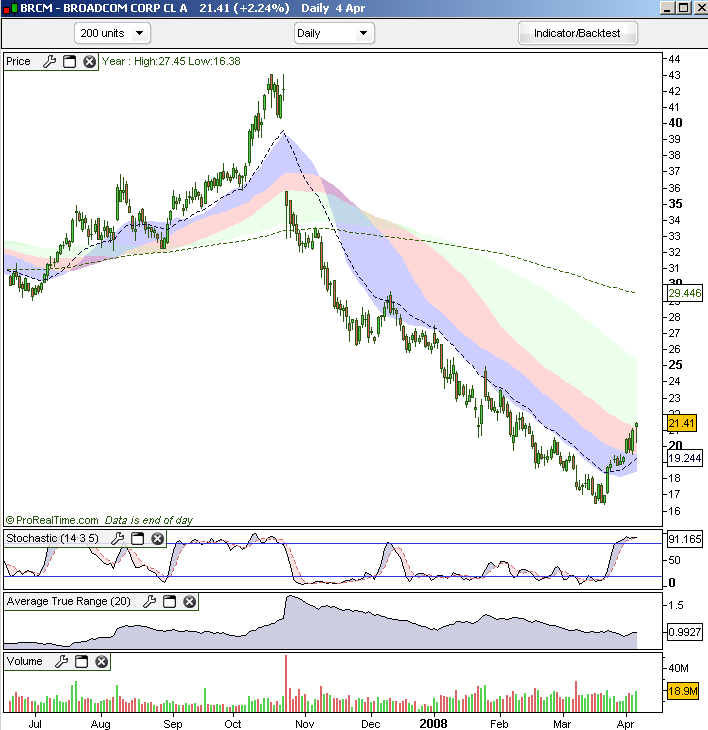The width and height of the screenshot is (708, 730).
Task: Minimize the chart window
Action: 667,8
